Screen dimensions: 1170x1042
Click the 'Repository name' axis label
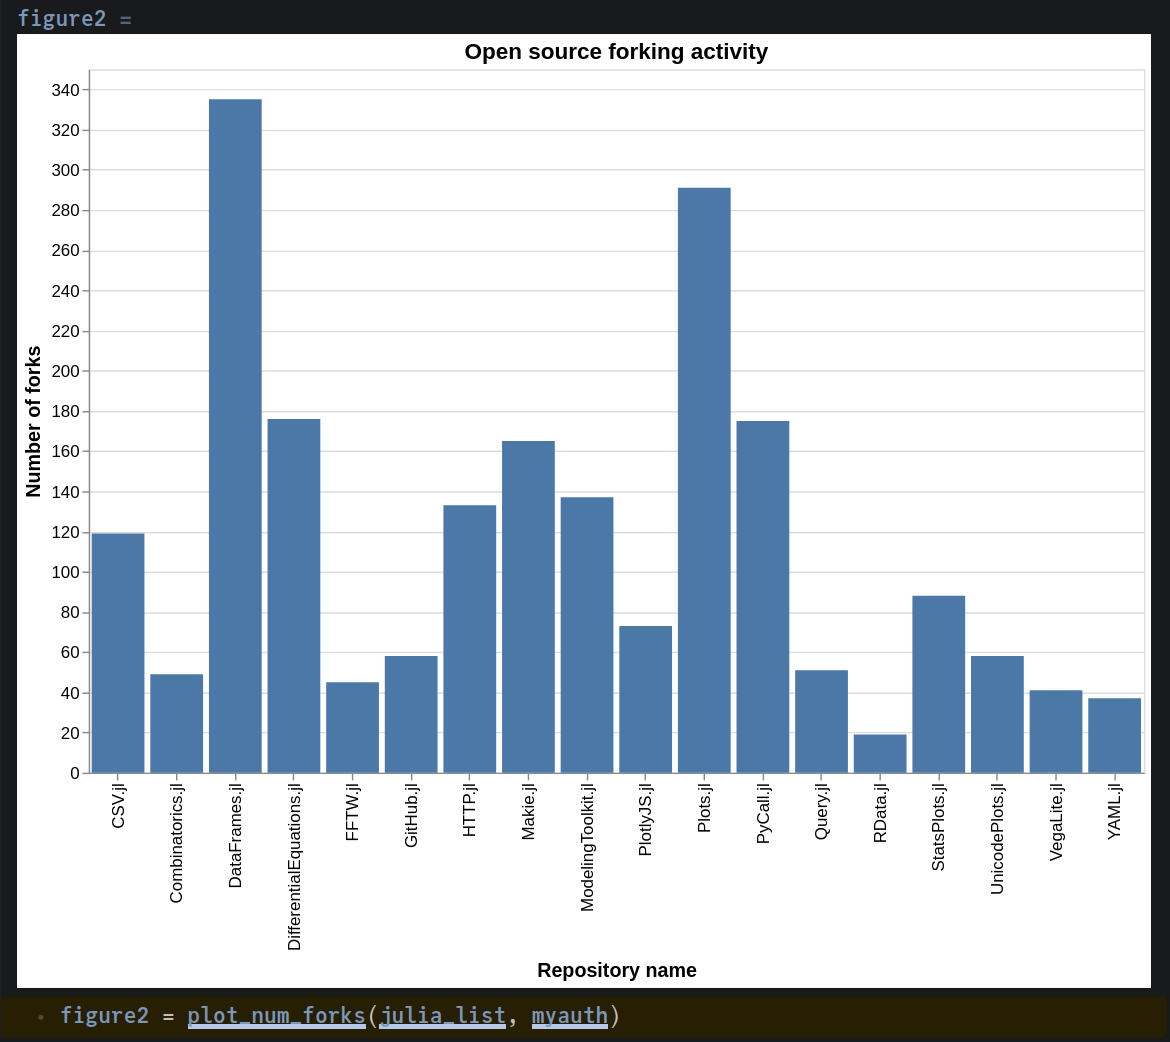[x=617, y=970]
